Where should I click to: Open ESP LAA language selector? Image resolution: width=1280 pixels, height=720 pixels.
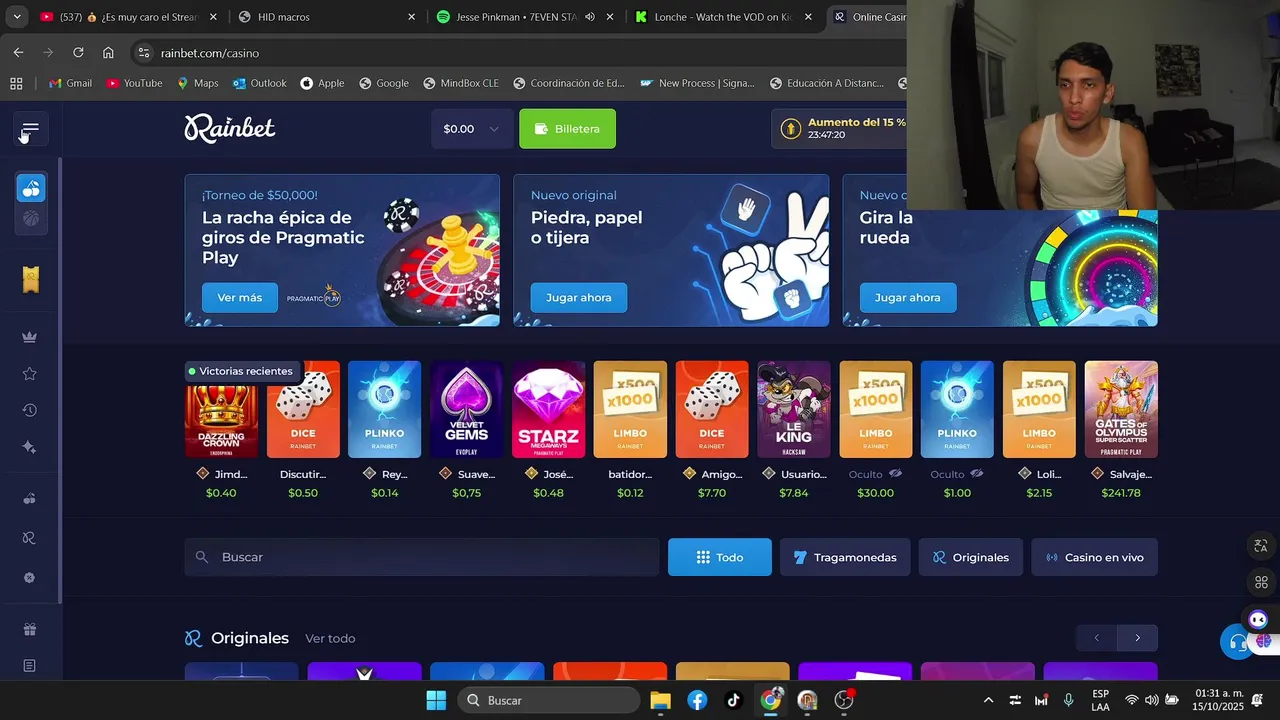1100,700
